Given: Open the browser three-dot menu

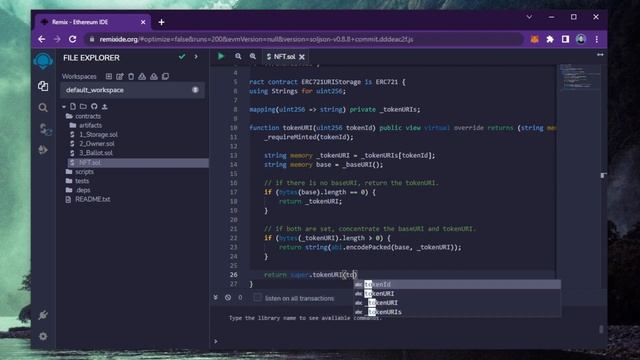Looking at the screenshot, I should pos(597,39).
